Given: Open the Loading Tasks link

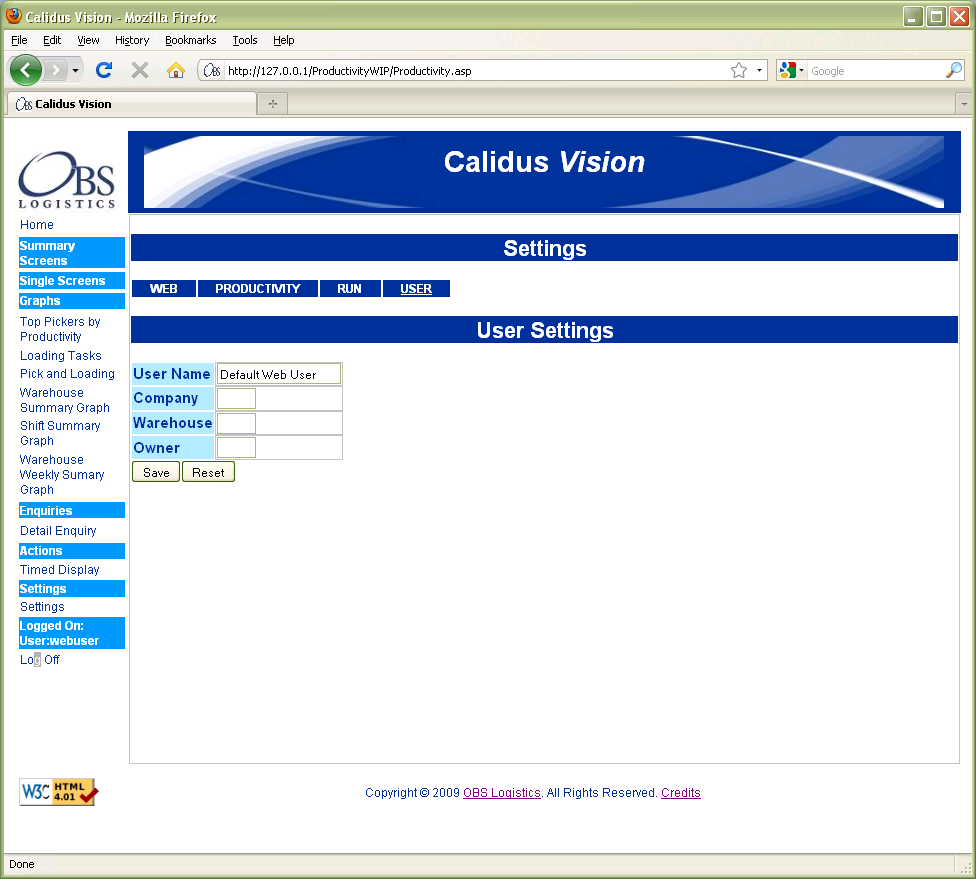Looking at the screenshot, I should coord(60,355).
